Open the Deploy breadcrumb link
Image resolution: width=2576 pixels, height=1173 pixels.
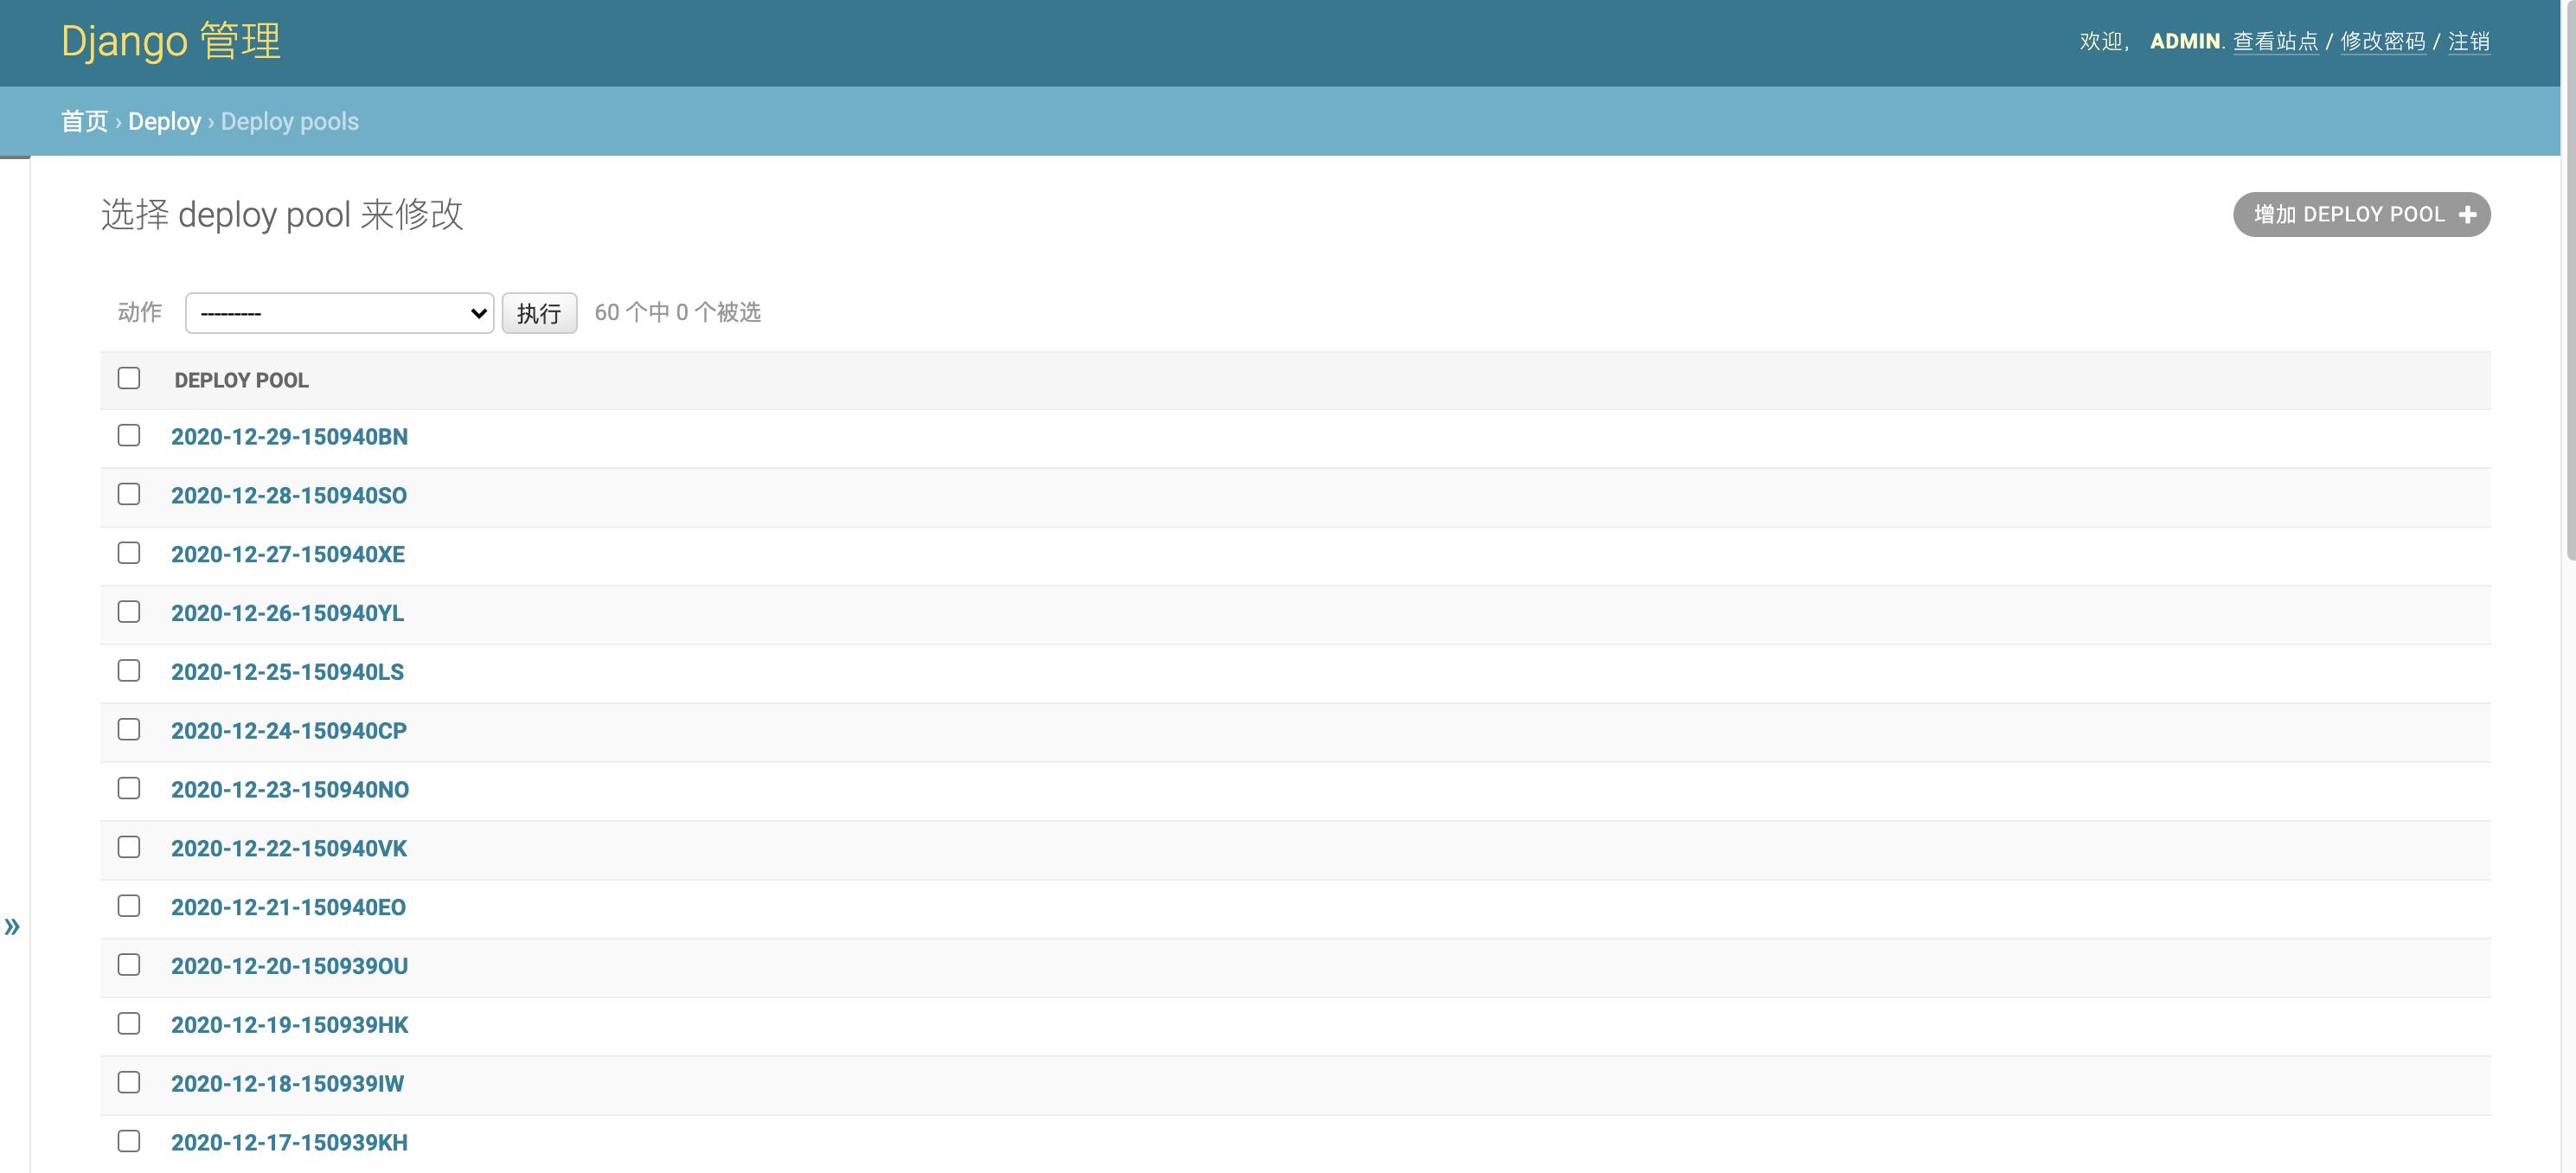(x=164, y=121)
